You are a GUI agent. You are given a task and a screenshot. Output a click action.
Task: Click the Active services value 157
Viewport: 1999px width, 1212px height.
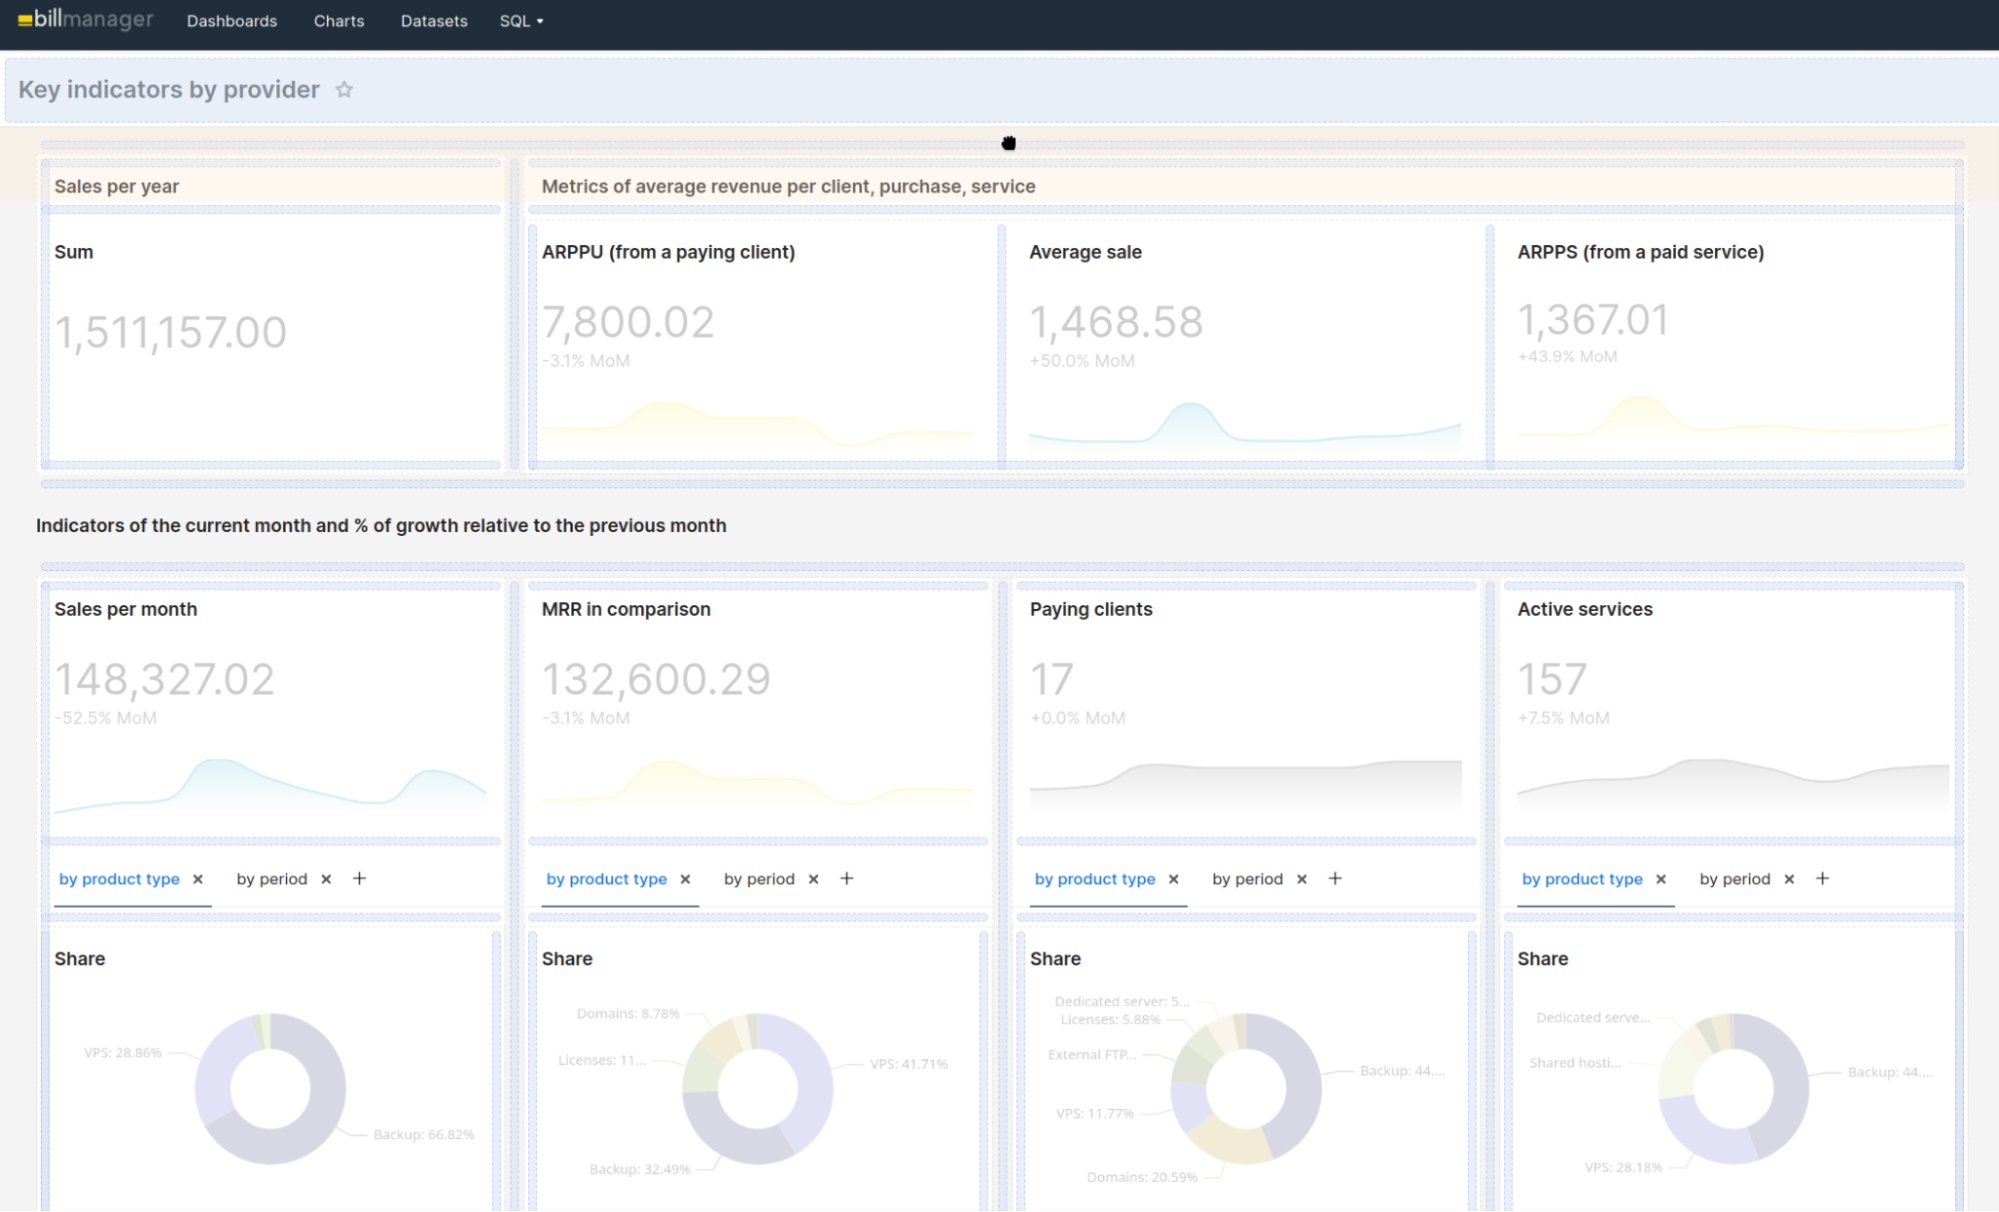pyautogui.click(x=1552, y=680)
